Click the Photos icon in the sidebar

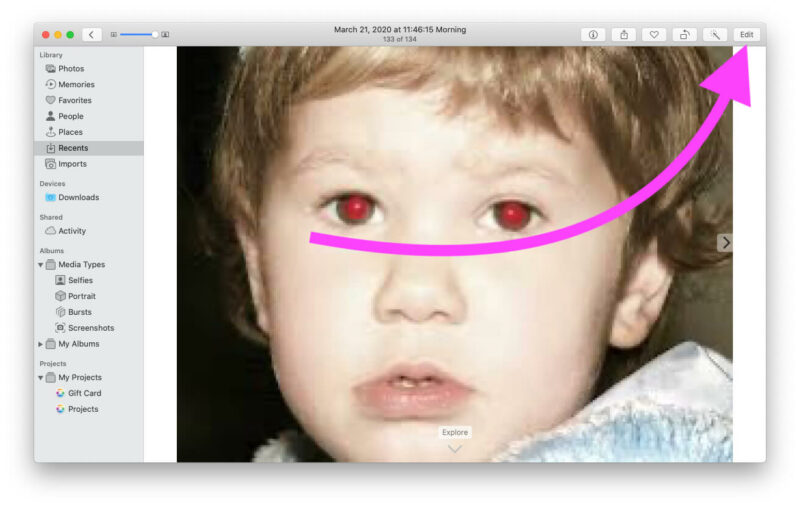(50, 68)
